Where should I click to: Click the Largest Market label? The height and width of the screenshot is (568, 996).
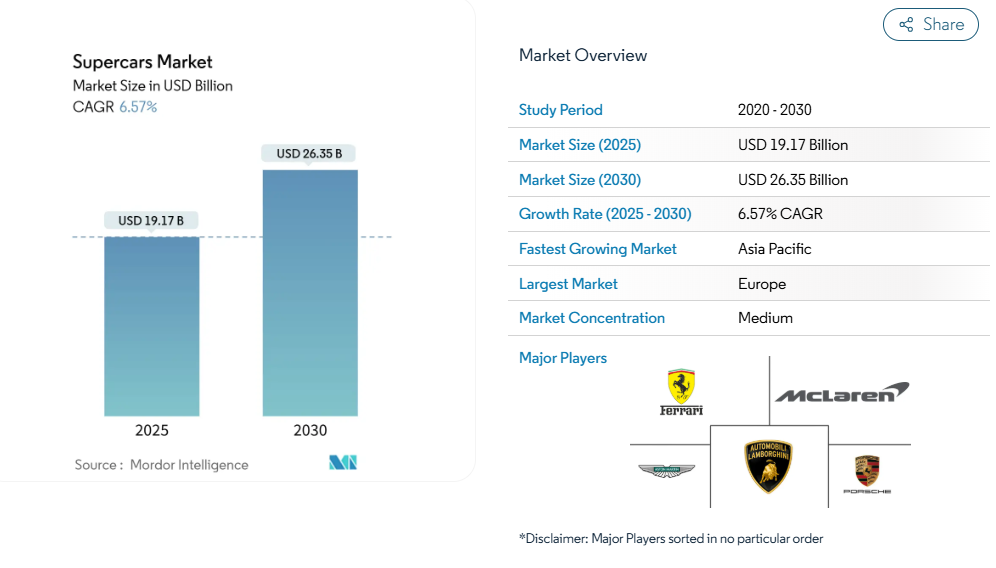[x=568, y=284]
